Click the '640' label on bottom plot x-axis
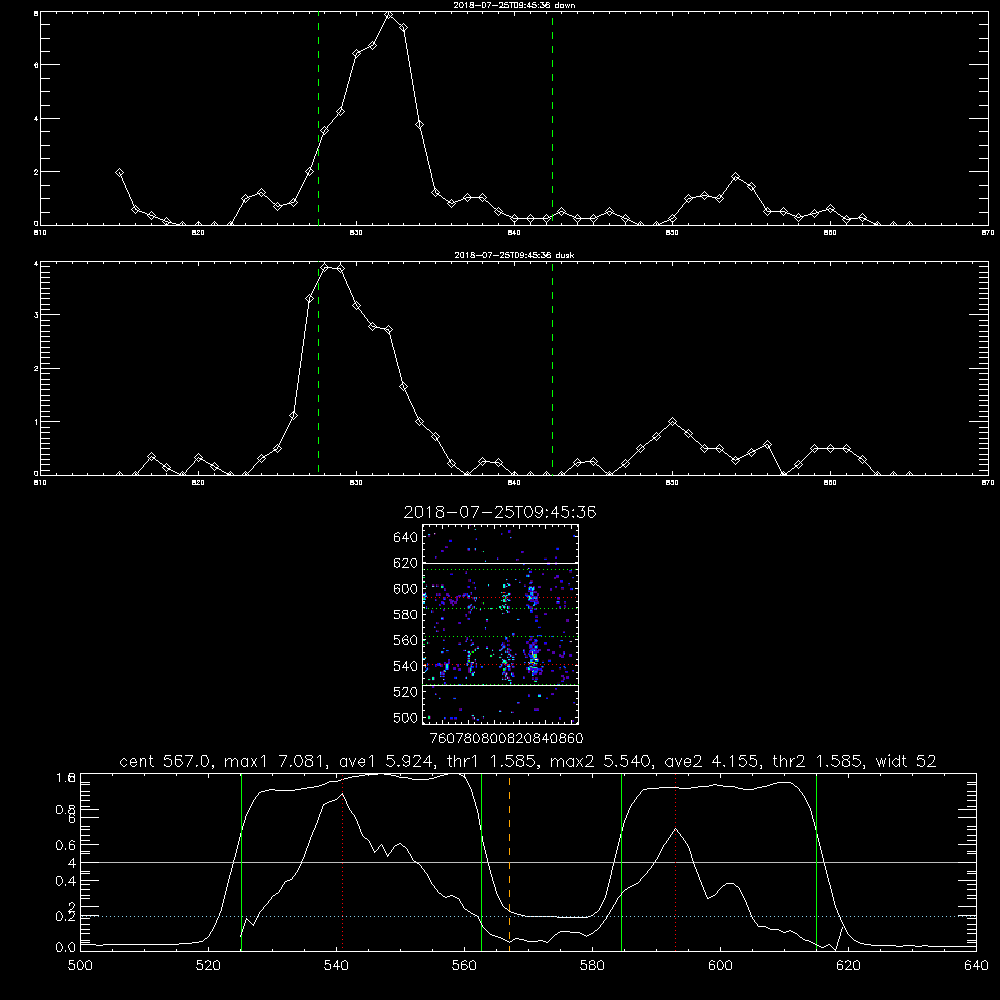Image resolution: width=1000 pixels, height=1000 pixels. pos(976,966)
